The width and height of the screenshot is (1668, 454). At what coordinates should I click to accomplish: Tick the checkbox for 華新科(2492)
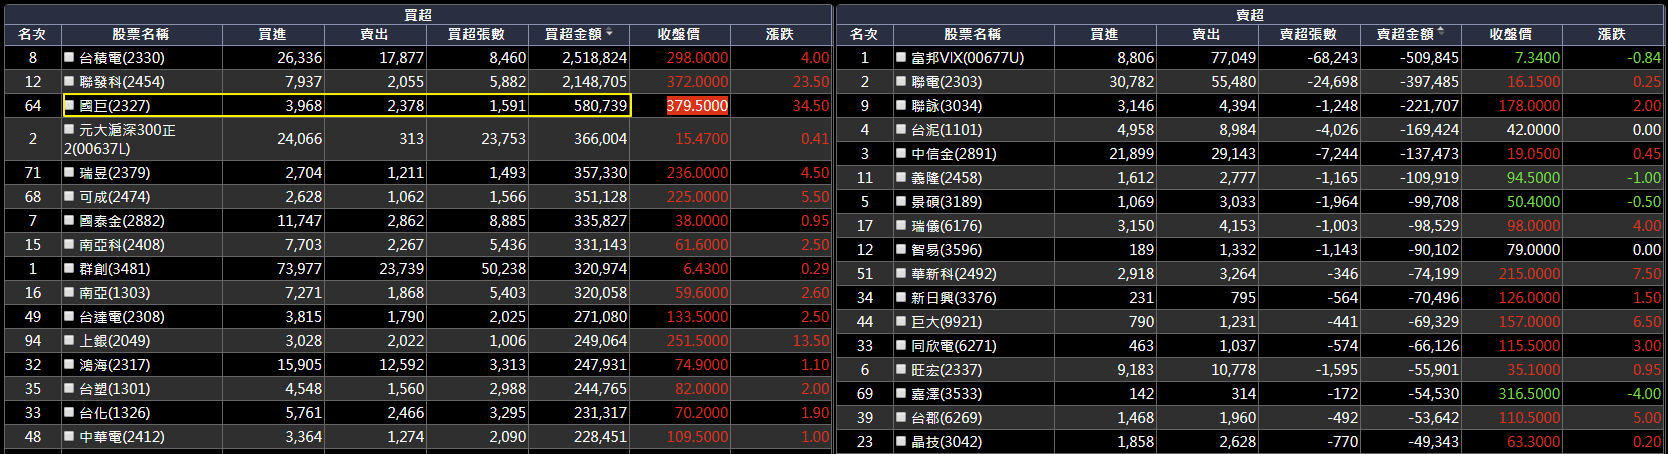[901, 274]
